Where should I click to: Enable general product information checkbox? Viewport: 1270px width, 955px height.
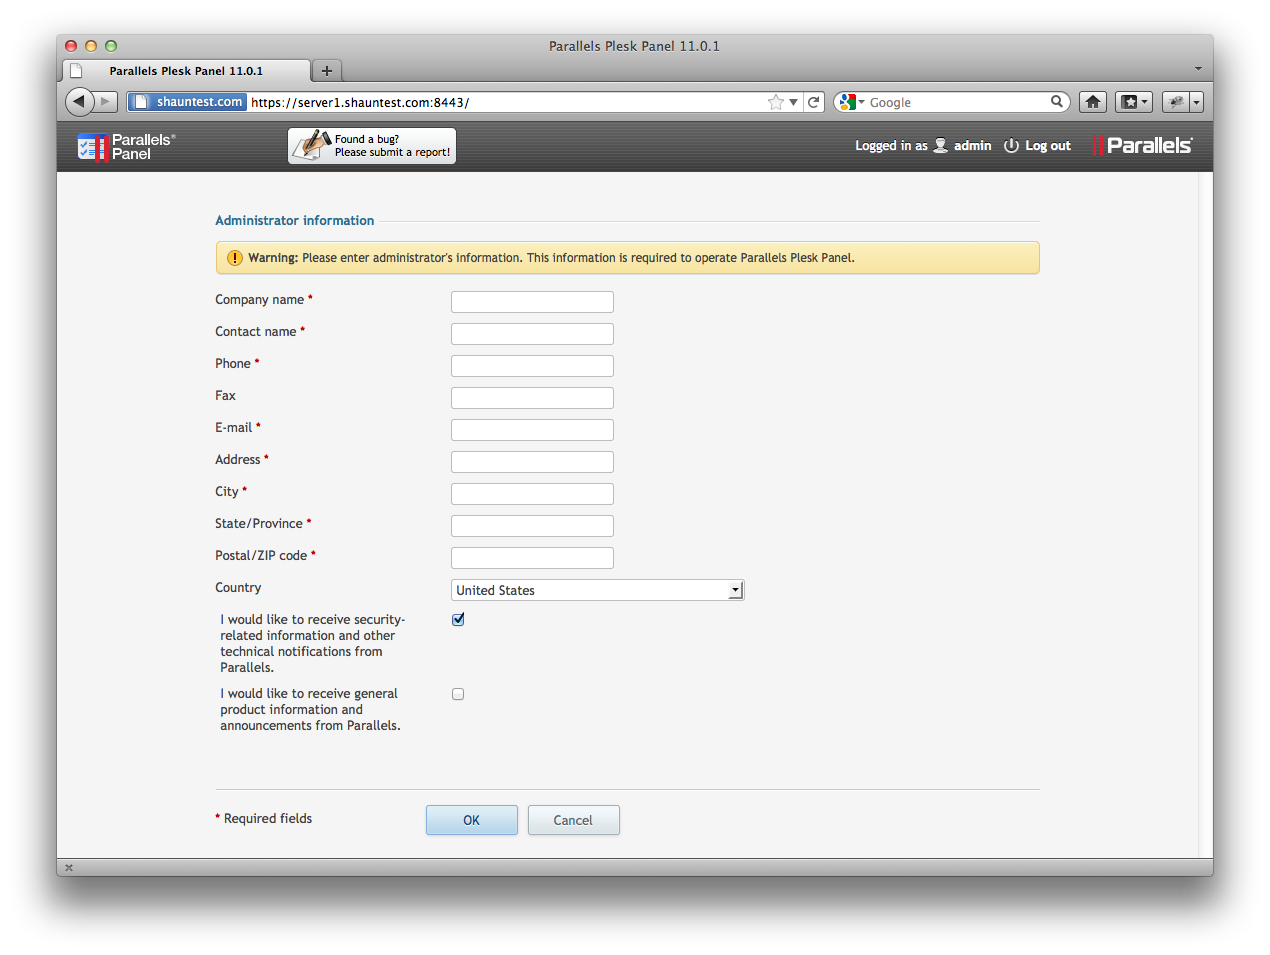coord(458,694)
